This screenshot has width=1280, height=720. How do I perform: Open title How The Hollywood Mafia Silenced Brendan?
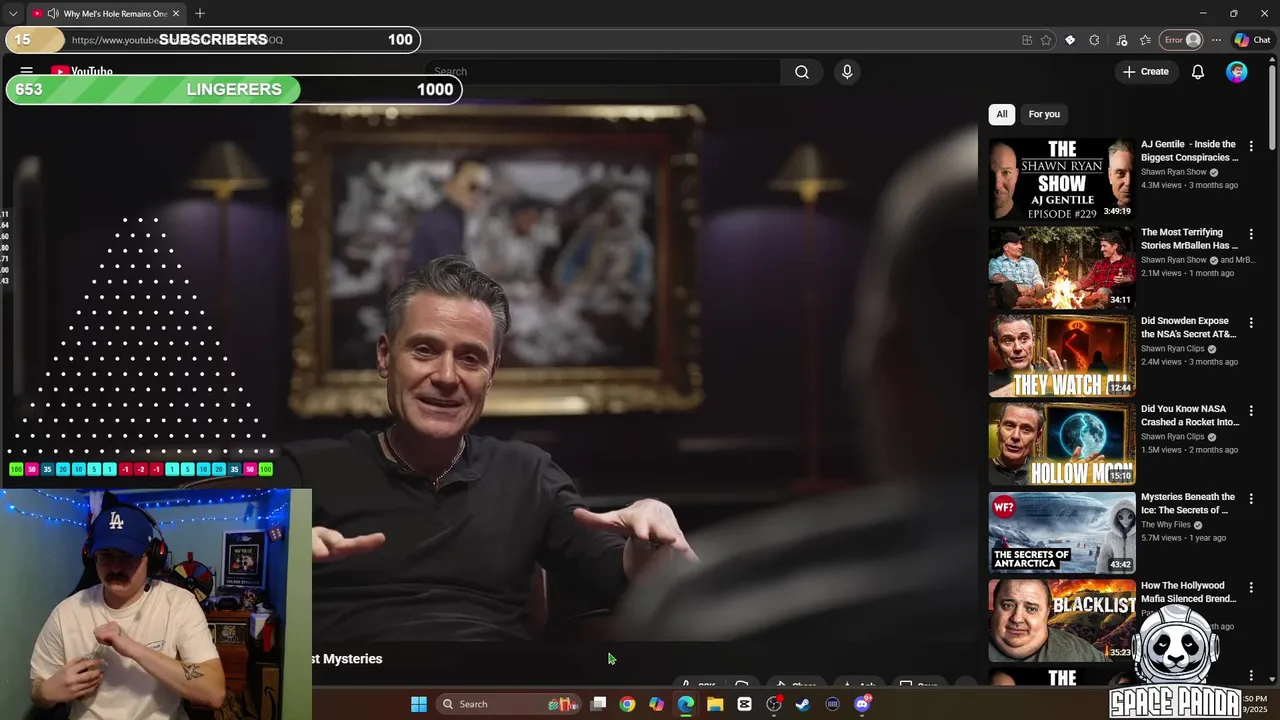tap(1189, 592)
